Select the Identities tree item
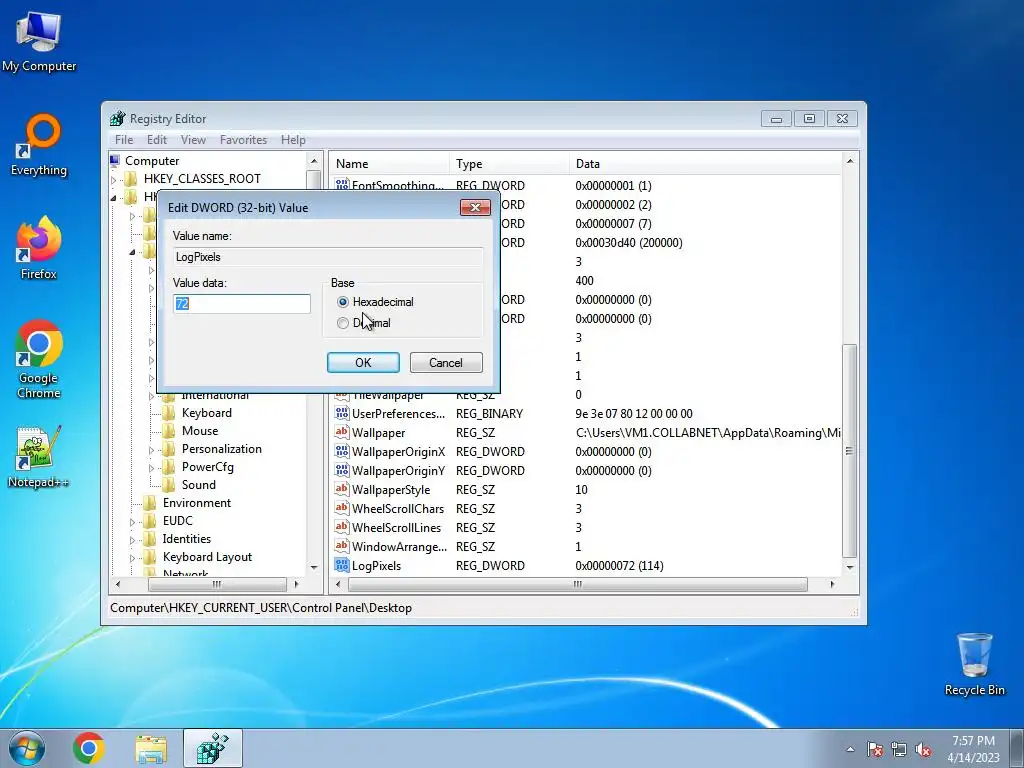 [x=187, y=539]
